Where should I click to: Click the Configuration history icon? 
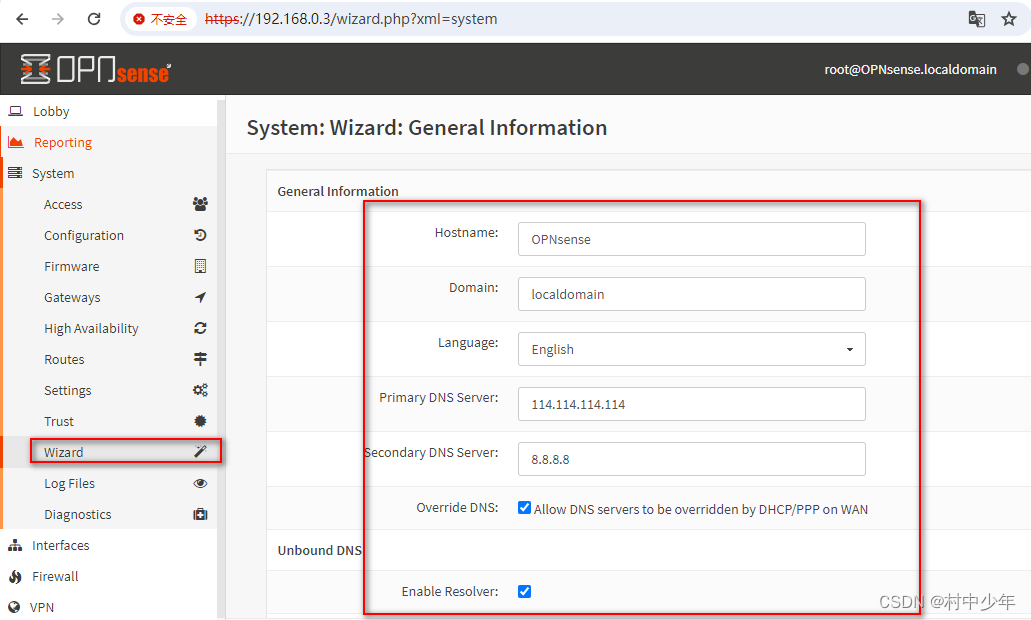click(201, 235)
